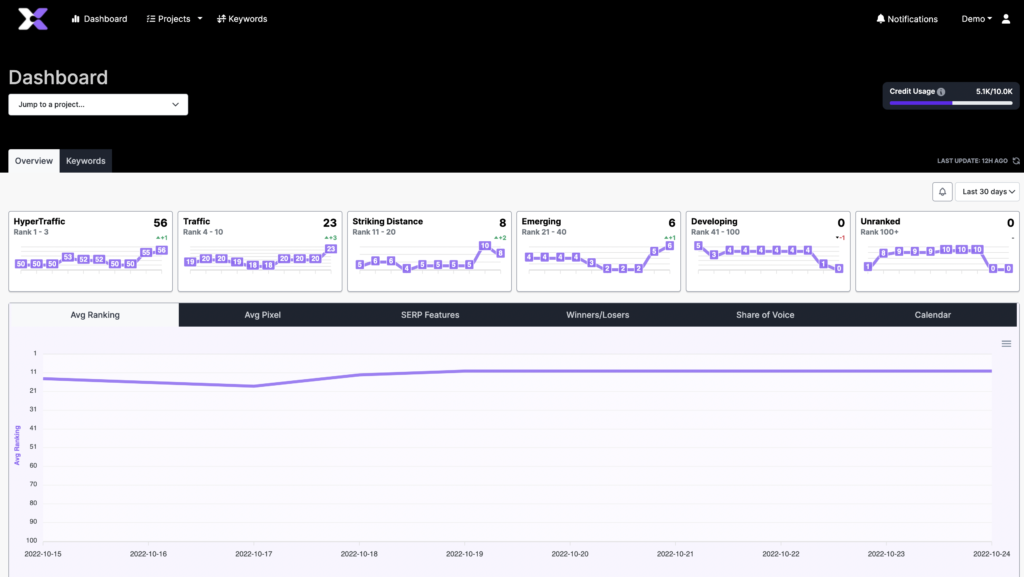This screenshot has height=577, width=1024.
Task: Switch to the Keywords tab
Action: pyautogui.click(x=86, y=161)
